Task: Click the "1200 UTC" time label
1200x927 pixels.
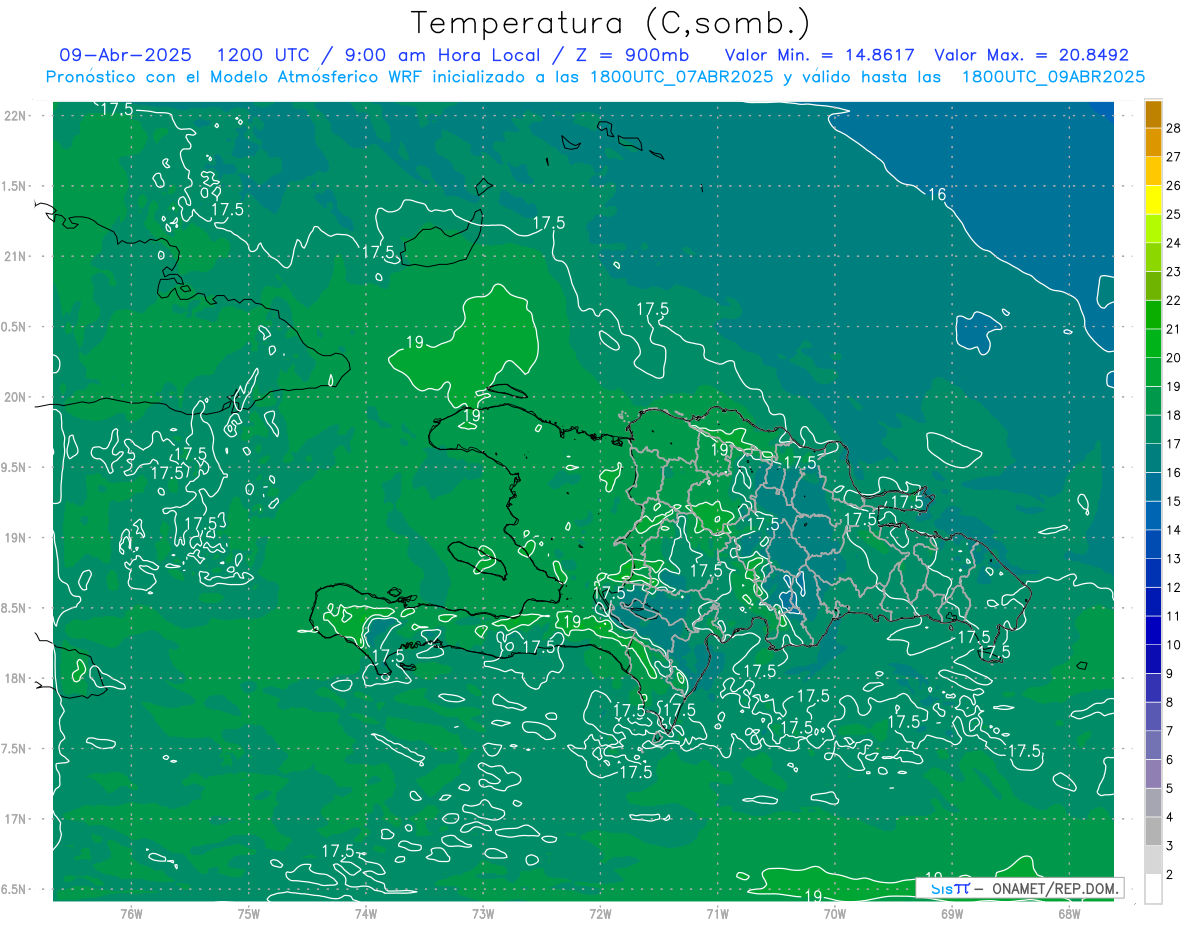Action: [266, 55]
